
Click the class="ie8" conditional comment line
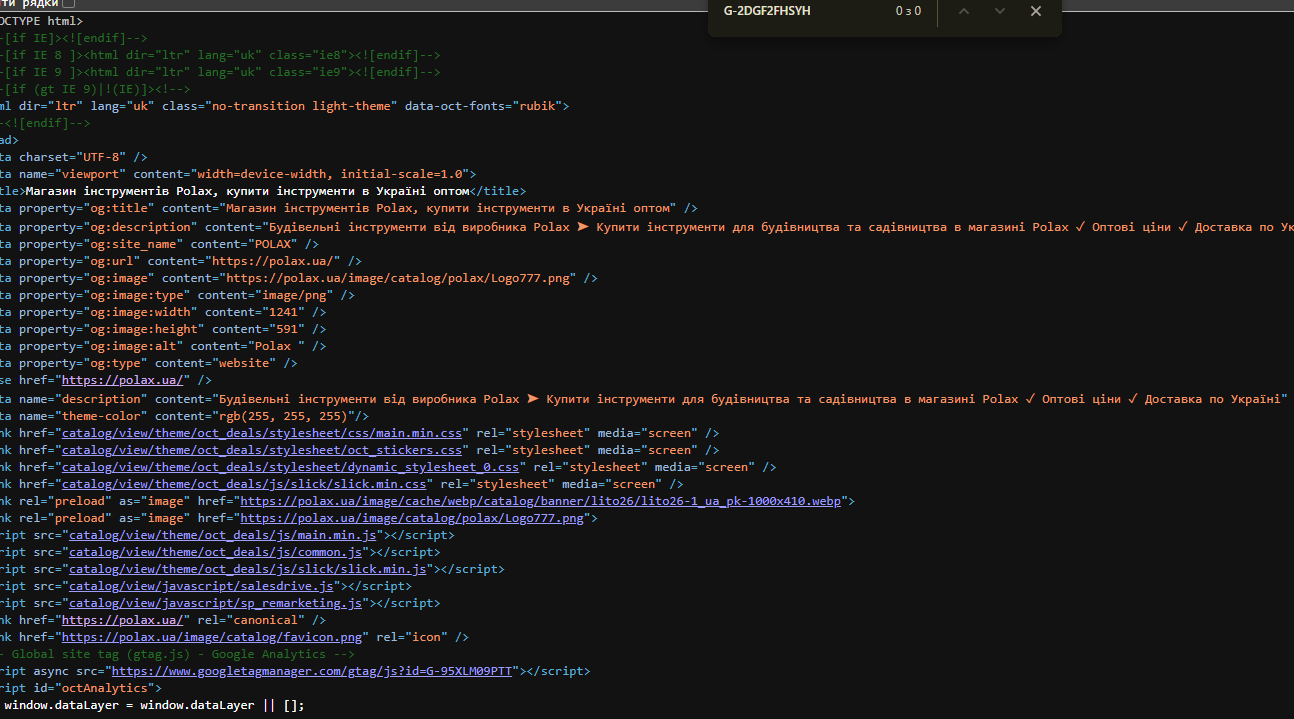(x=220, y=55)
